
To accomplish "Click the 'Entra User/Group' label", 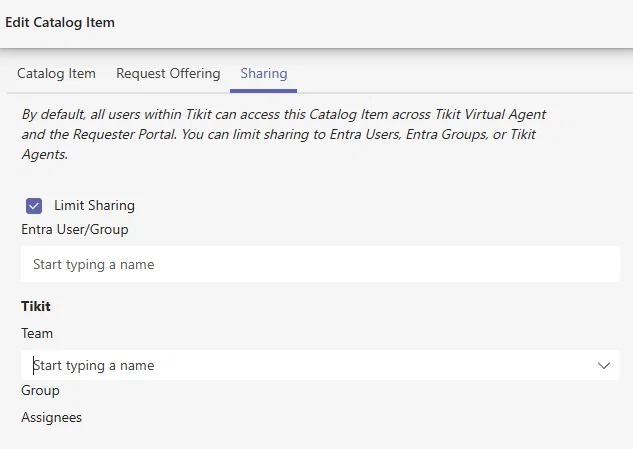I will click(75, 229).
